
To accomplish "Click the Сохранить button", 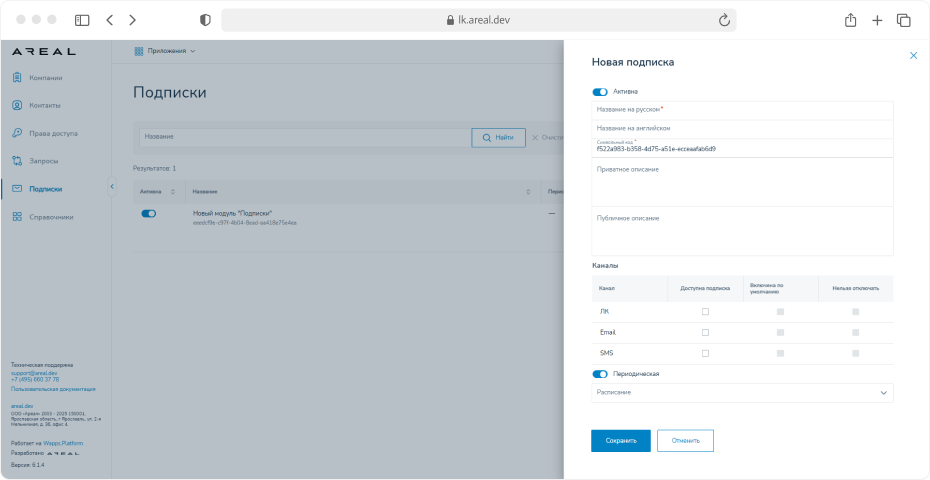I will pos(621,441).
